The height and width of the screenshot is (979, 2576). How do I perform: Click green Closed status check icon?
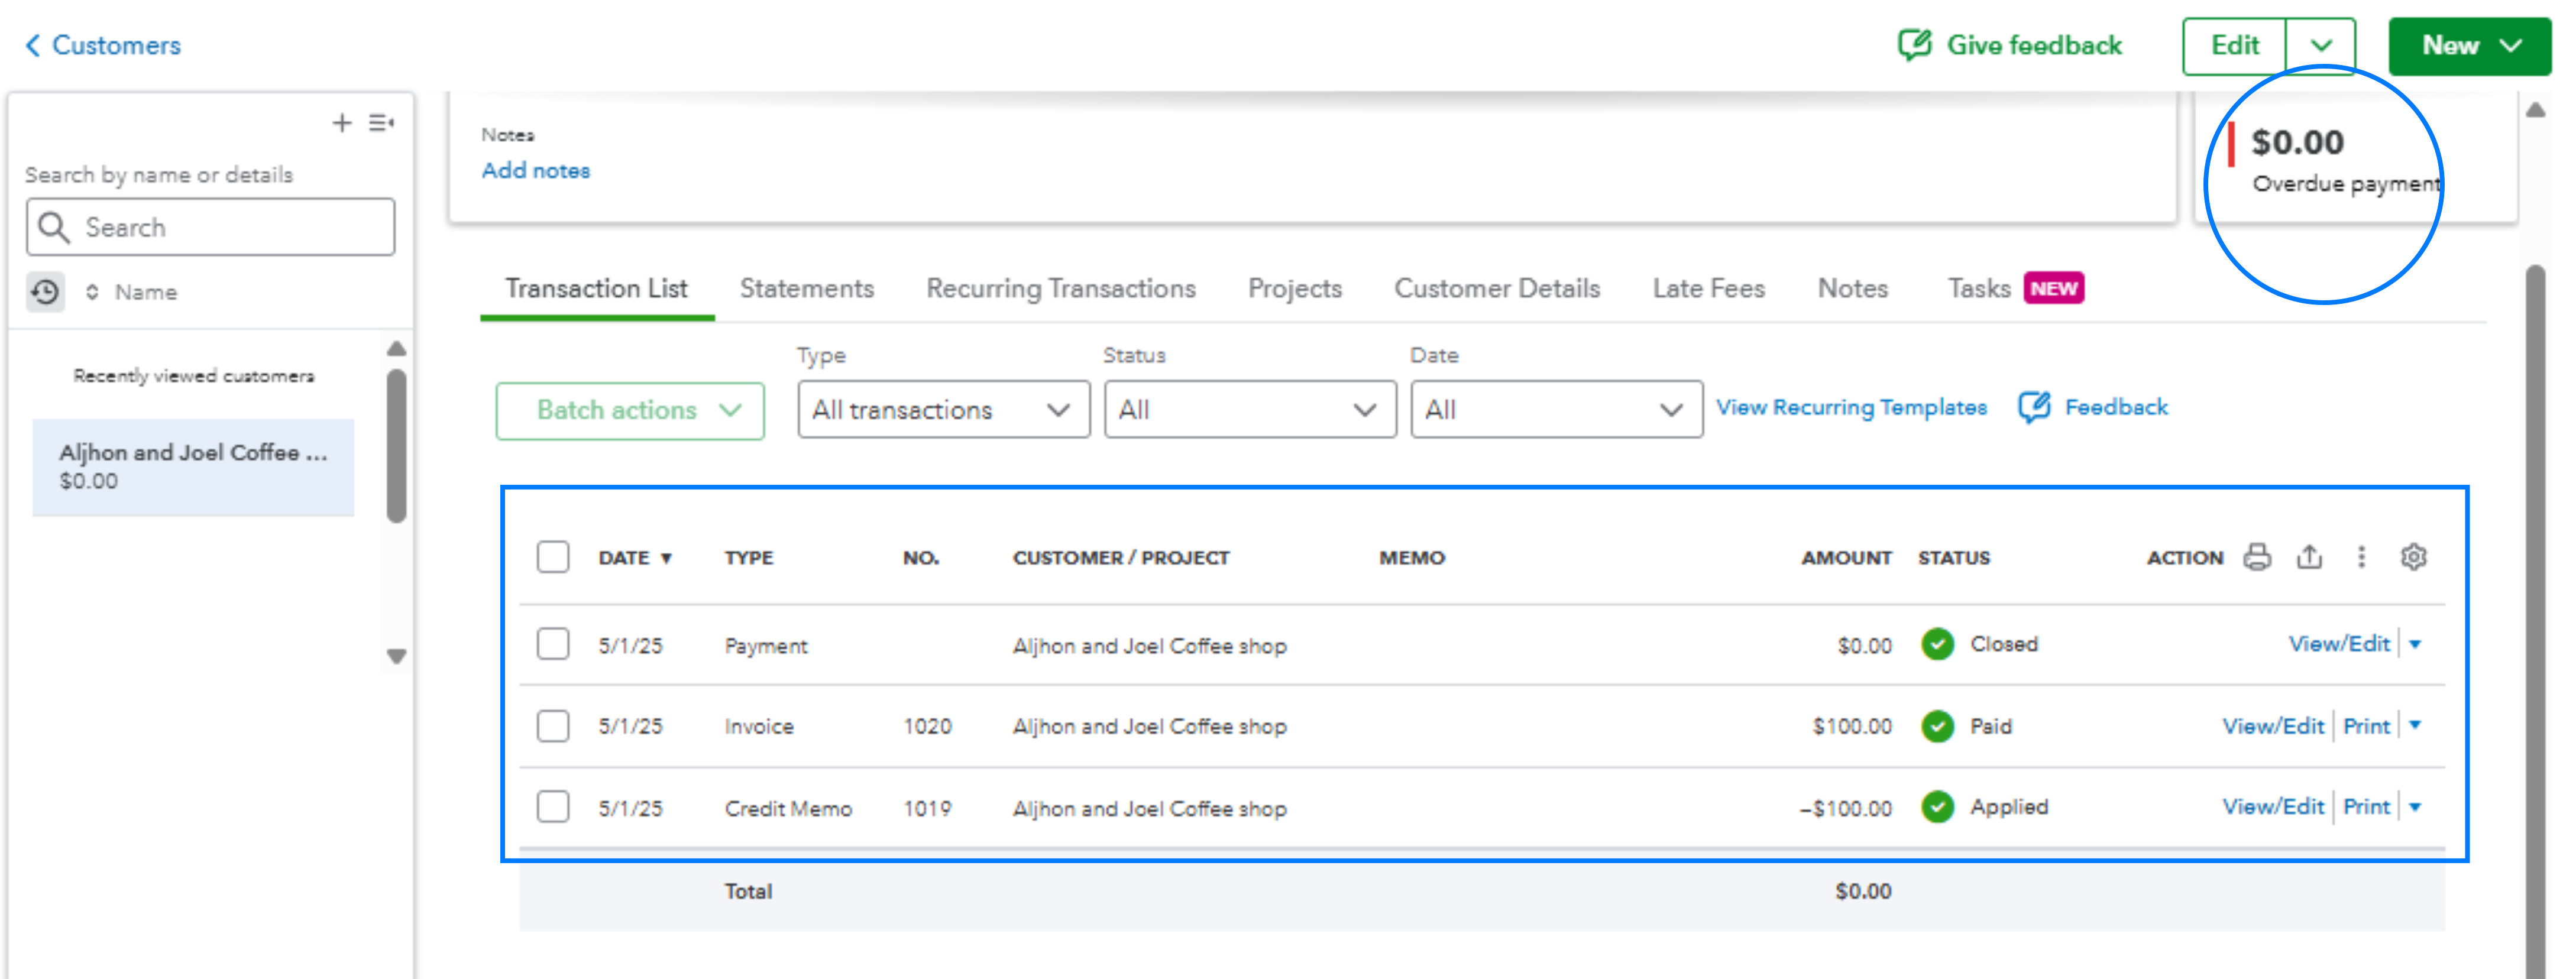pos(1937,644)
